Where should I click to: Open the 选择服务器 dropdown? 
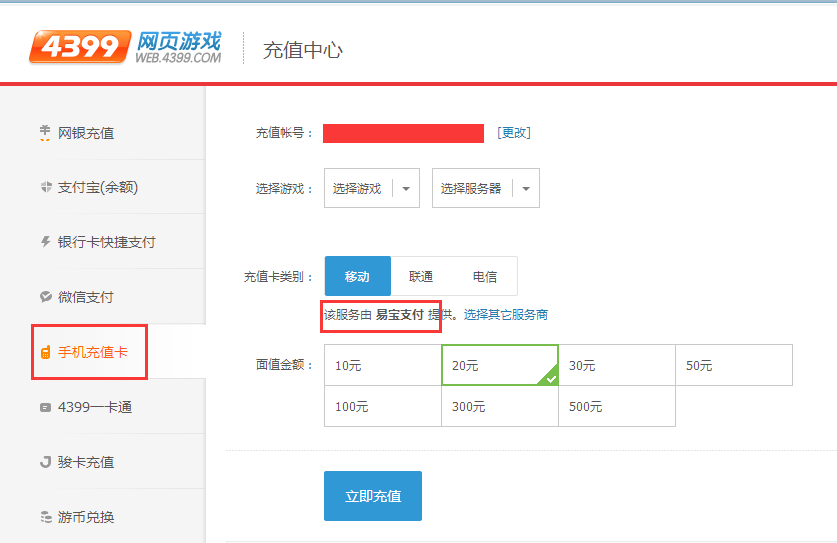tap(486, 188)
